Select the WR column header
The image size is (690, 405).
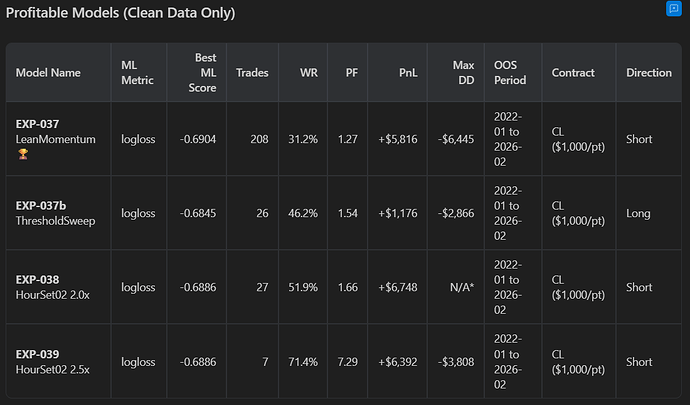309,73
